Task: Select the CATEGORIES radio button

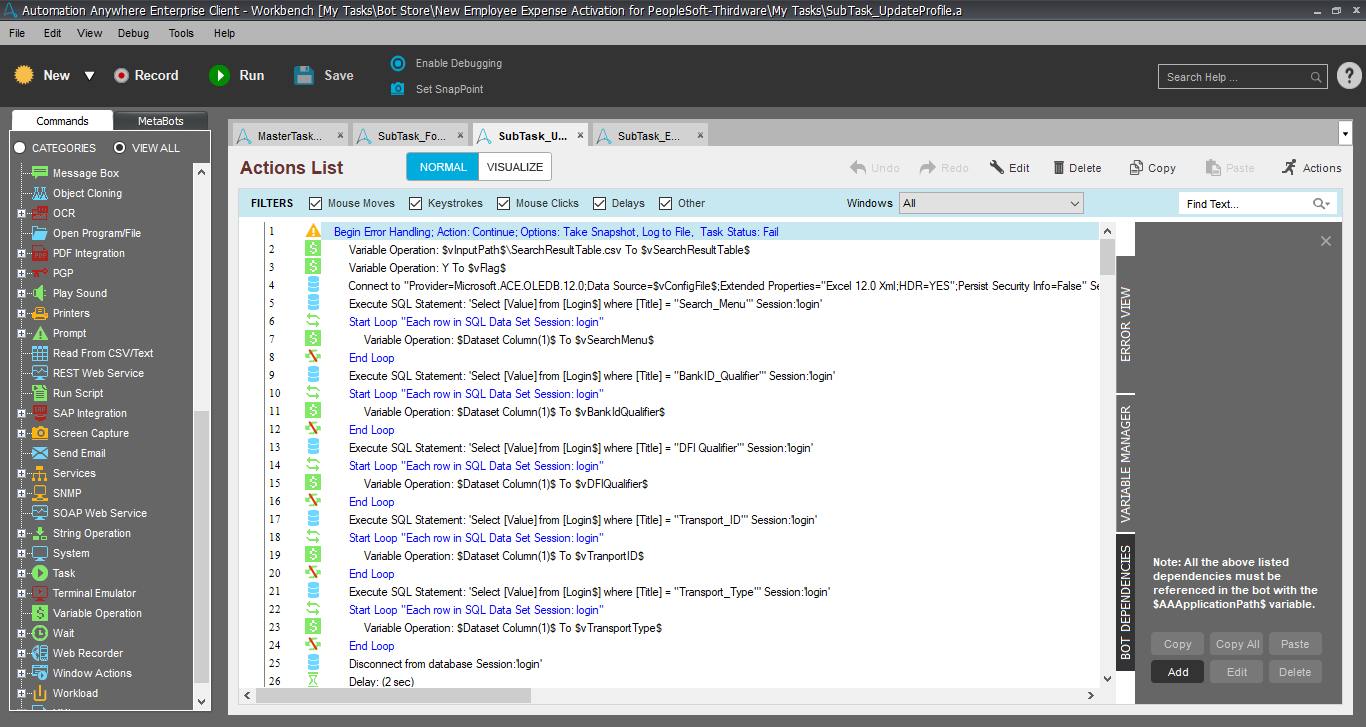Action: point(20,148)
